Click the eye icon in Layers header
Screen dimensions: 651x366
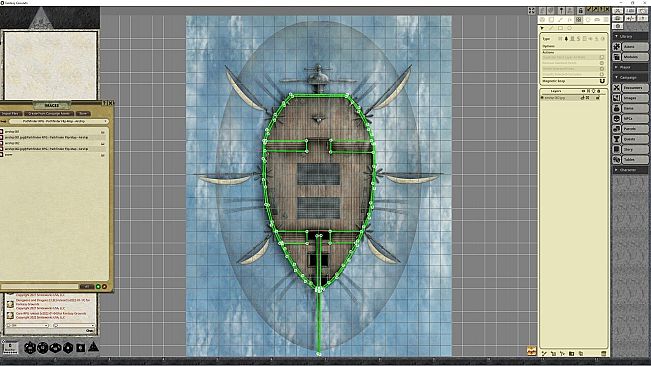pyautogui.click(x=583, y=91)
